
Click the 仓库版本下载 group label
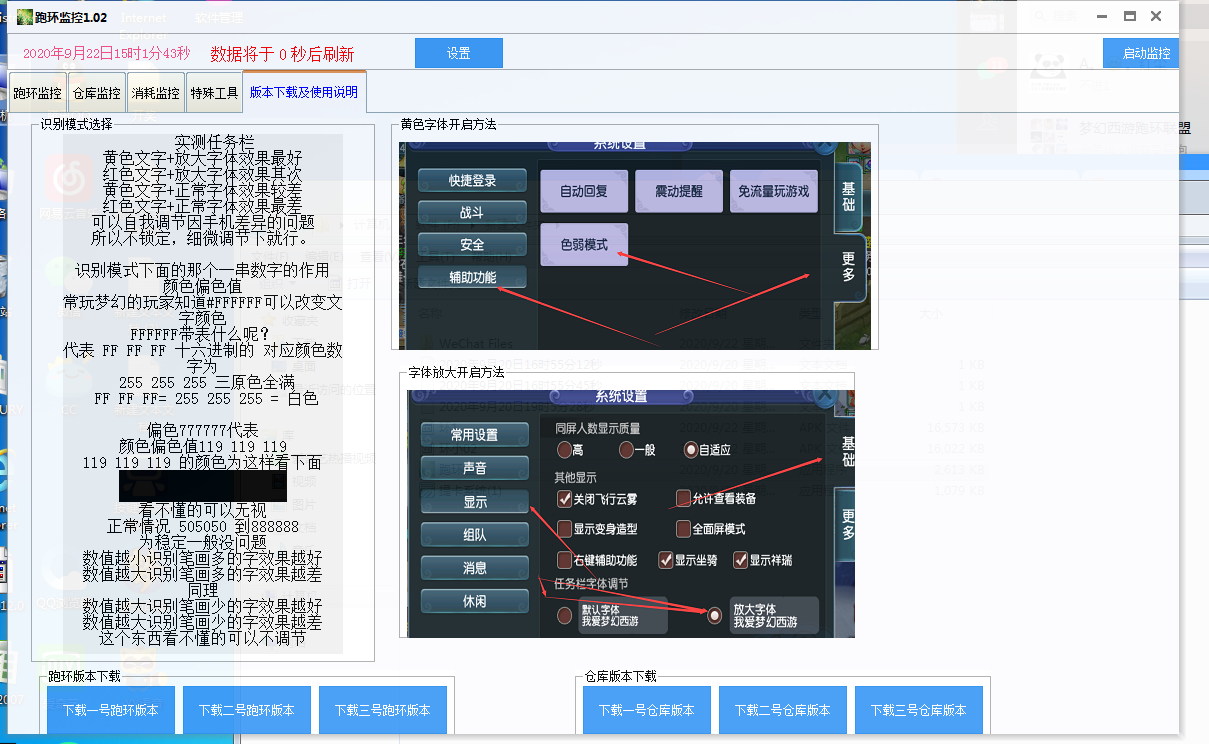click(x=620, y=676)
